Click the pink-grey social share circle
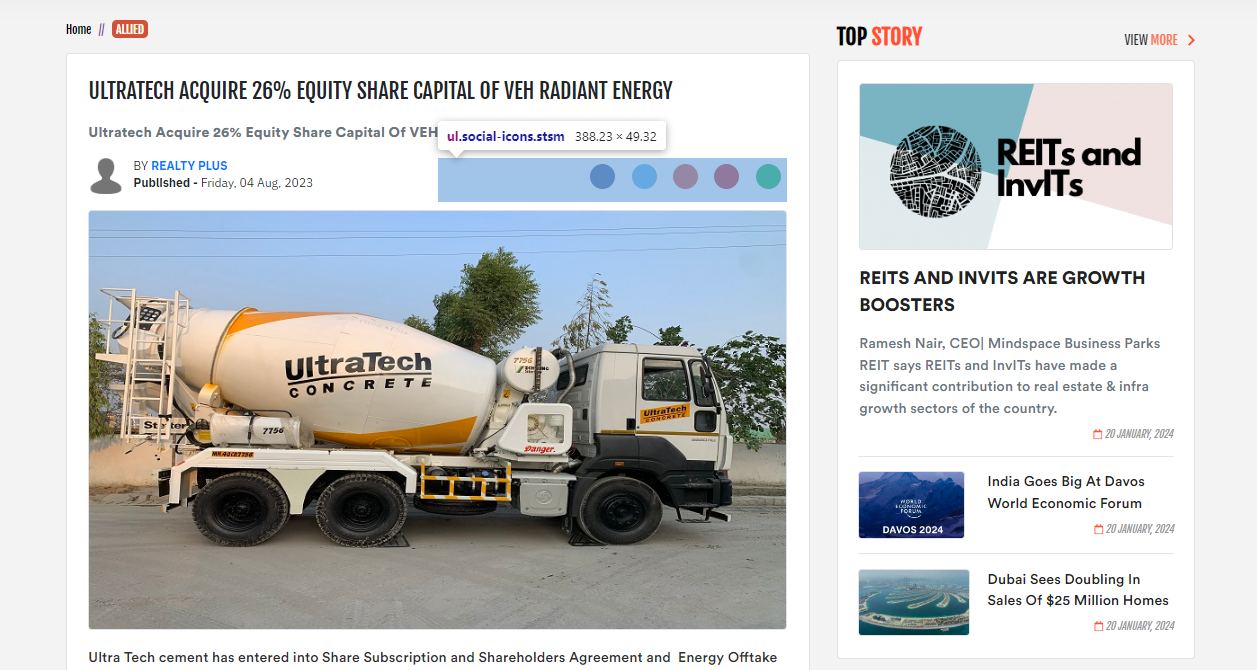Image resolution: width=1257 pixels, height=670 pixels. point(685,177)
